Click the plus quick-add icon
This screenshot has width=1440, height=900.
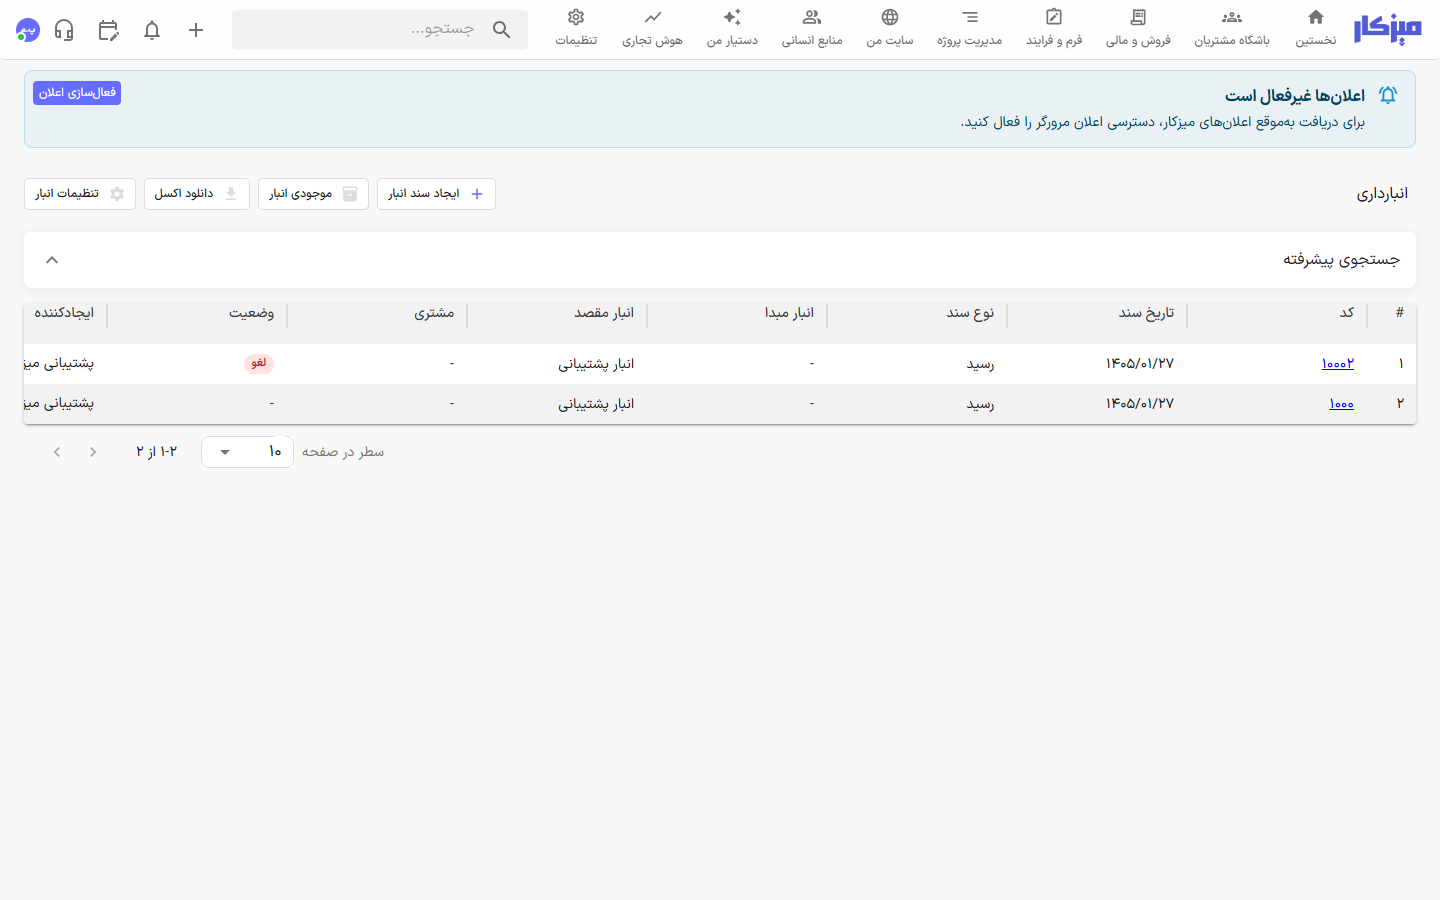click(x=196, y=30)
